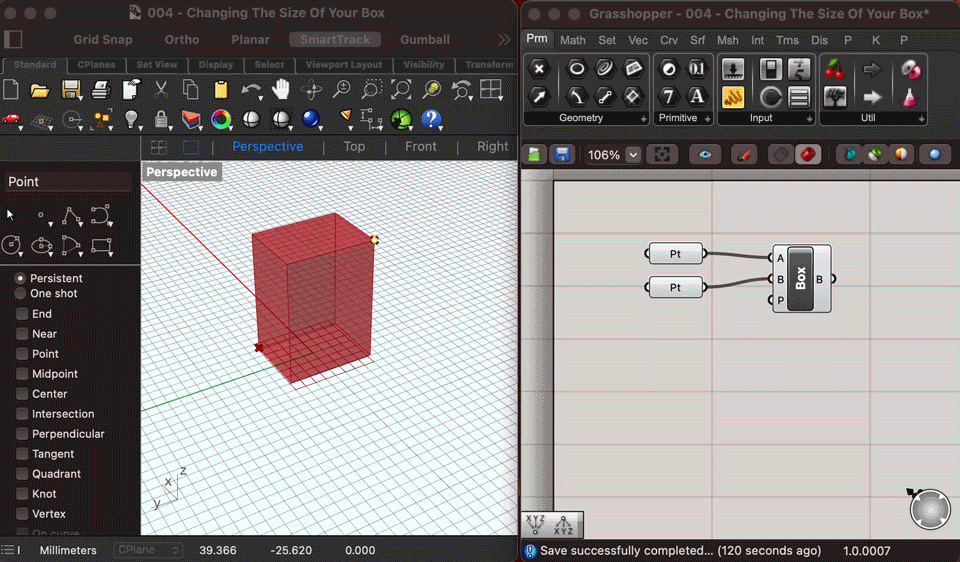Click Grasshopper Zoom Extents icon

click(662, 155)
